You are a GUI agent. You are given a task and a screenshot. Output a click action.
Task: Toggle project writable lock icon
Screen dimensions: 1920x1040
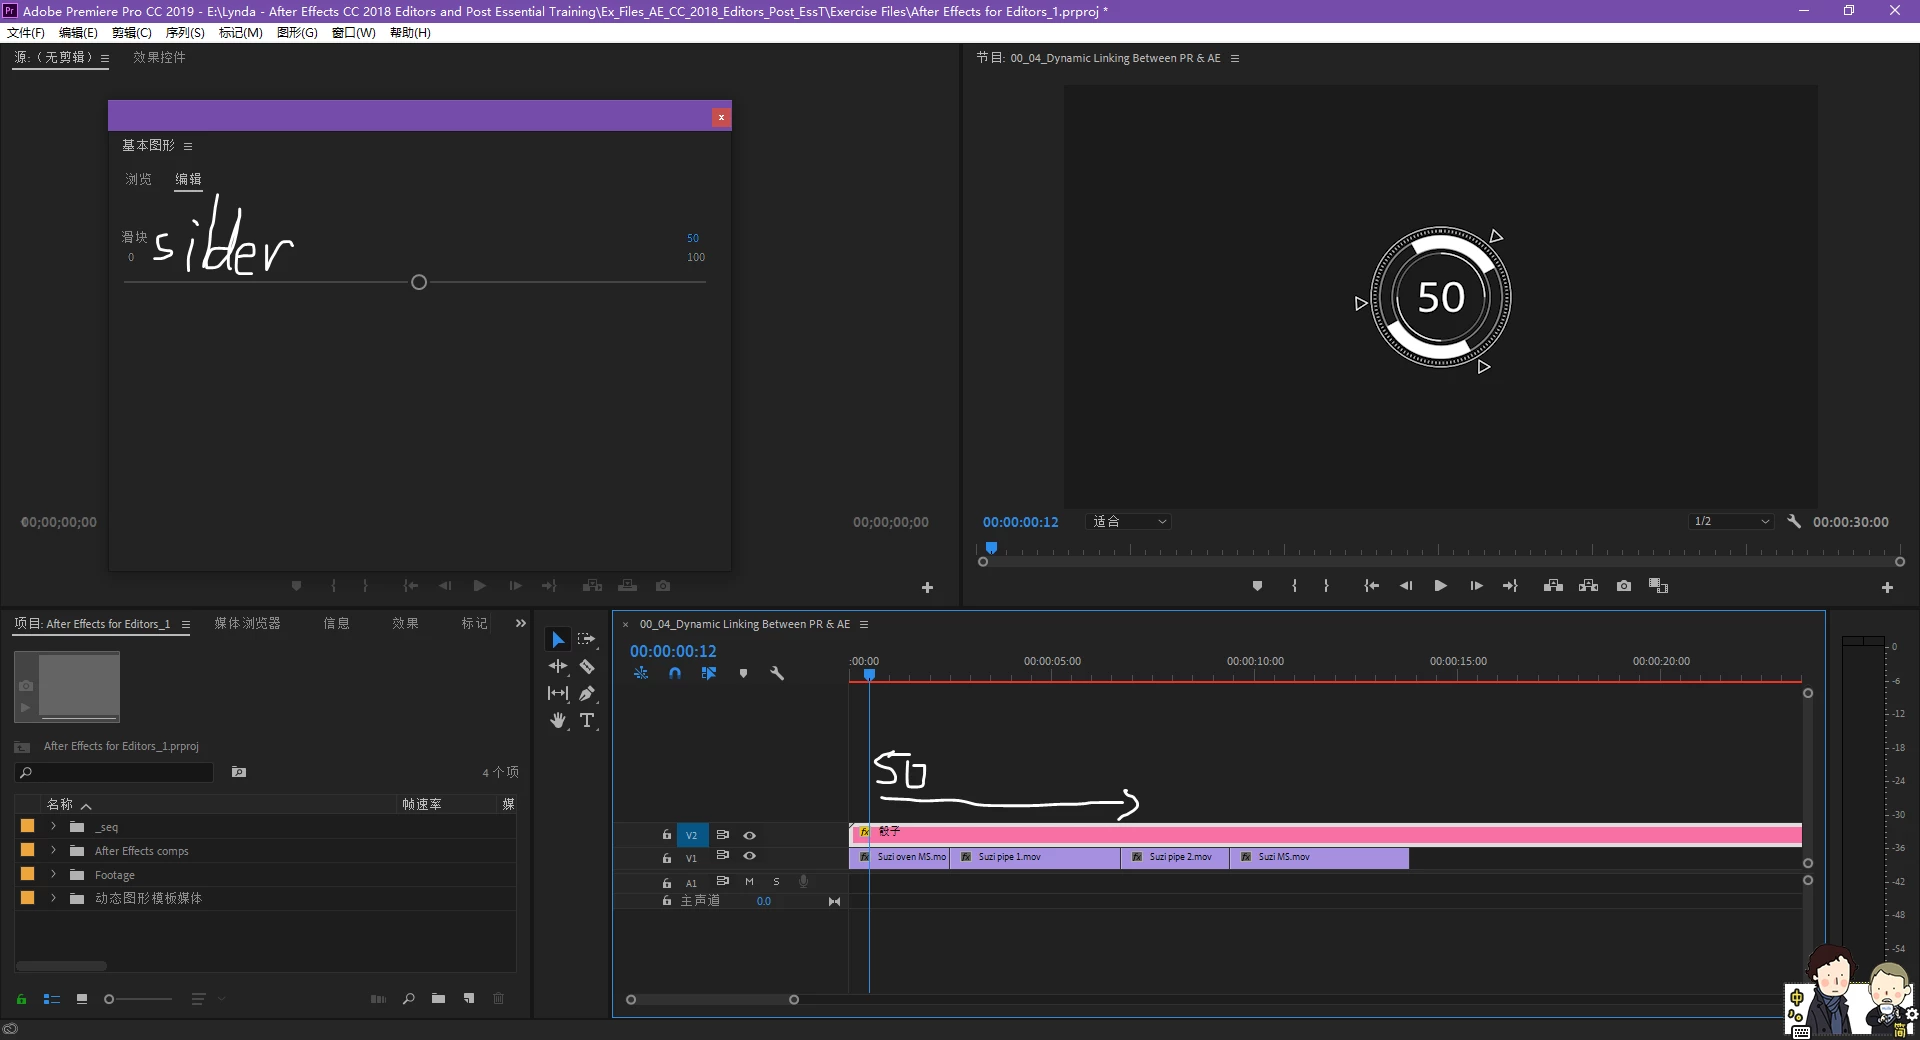[x=21, y=999]
